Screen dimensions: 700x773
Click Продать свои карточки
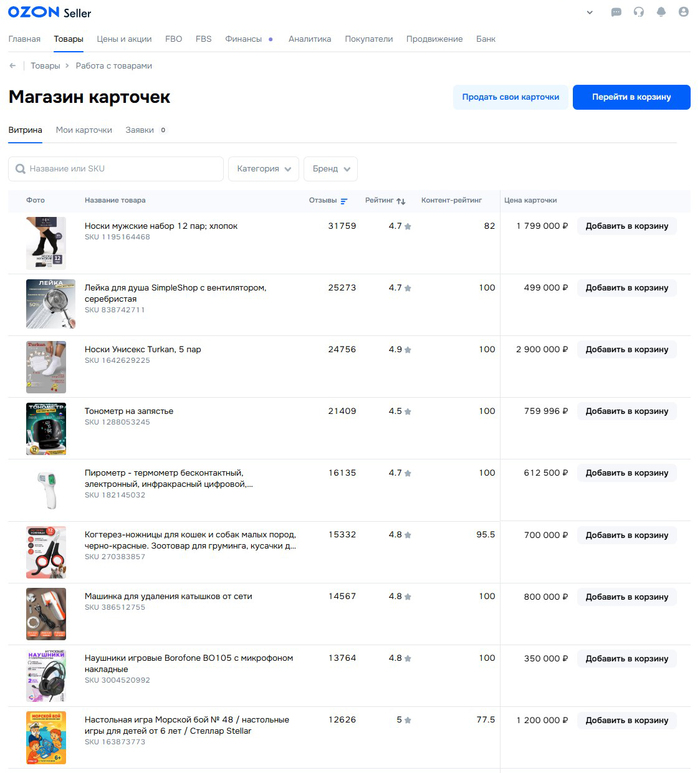[510, 97]
